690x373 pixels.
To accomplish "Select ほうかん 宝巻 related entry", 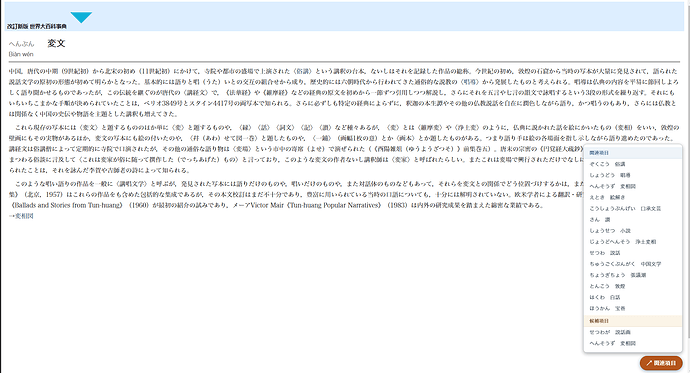I will coord(607,308).
